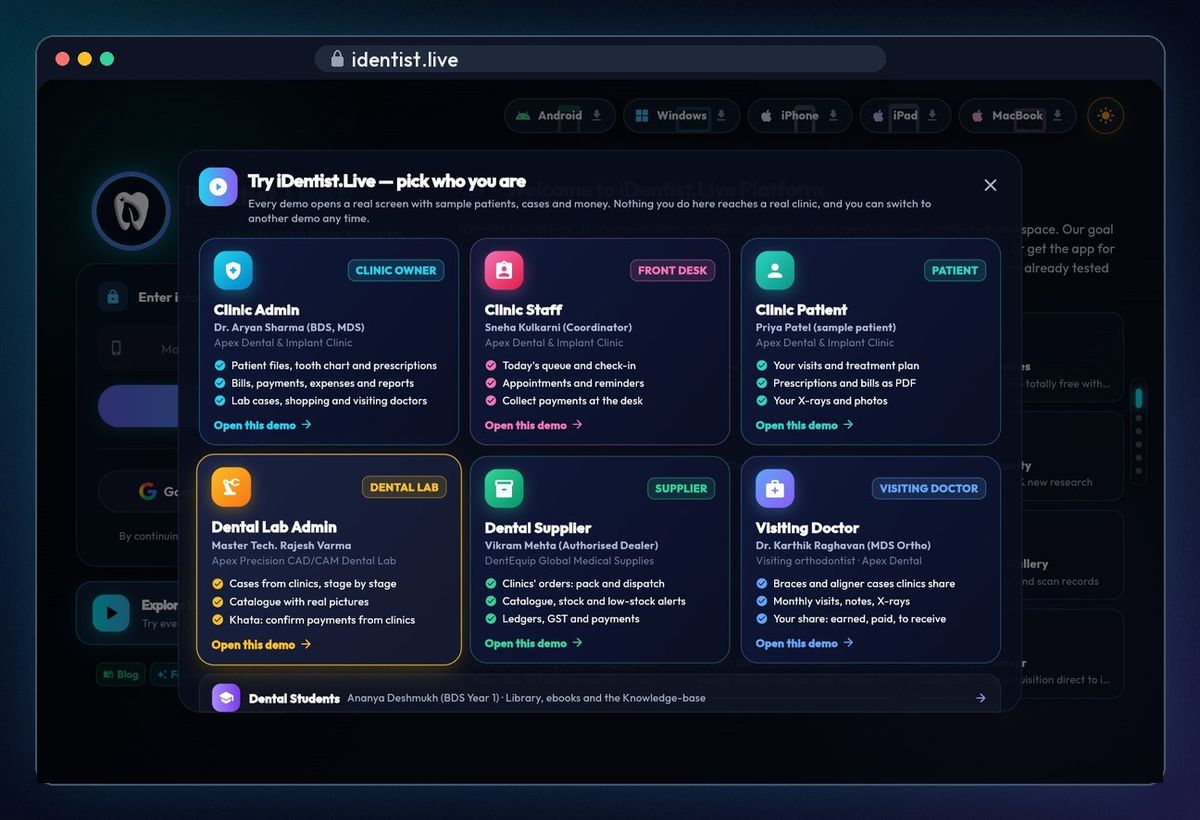Click 'Khata: confirm payments from clinics' line
Screen dimensions: 1200x820
[313, 620]
